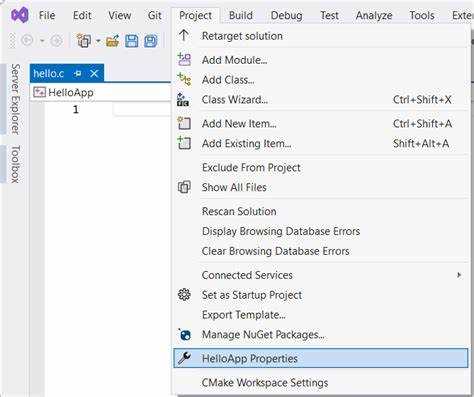Click the Save toolbar icon
The image size is (474, 397).
[132, 41]
